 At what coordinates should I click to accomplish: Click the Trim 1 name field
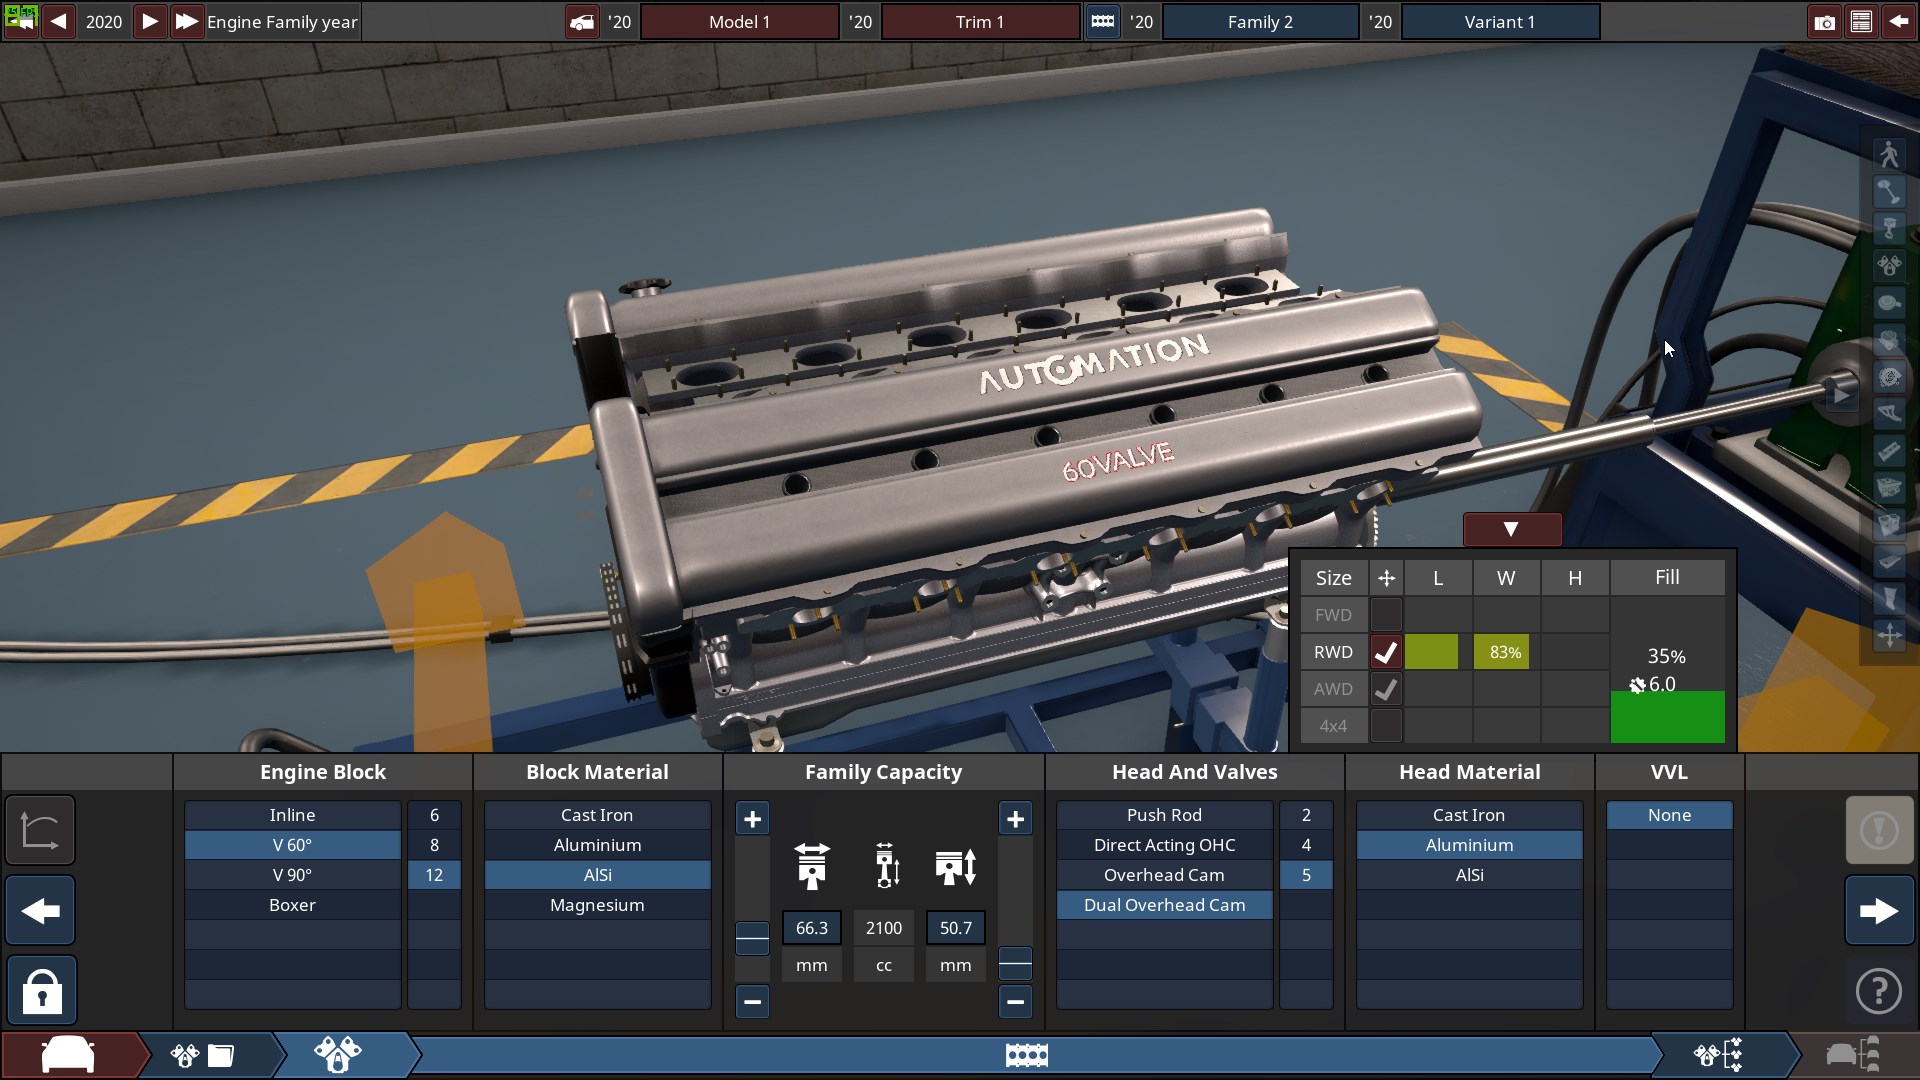click(979, 22)
